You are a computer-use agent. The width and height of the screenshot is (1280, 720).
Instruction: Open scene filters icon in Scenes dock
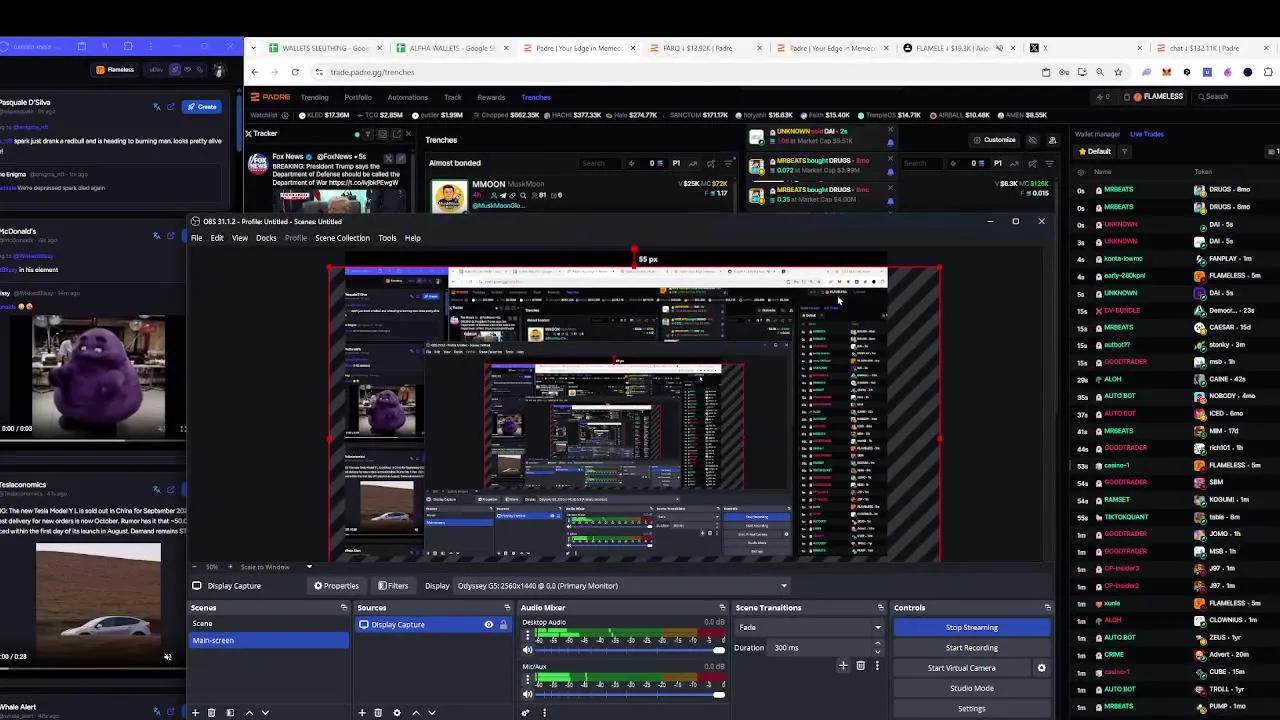click(230, 713)
